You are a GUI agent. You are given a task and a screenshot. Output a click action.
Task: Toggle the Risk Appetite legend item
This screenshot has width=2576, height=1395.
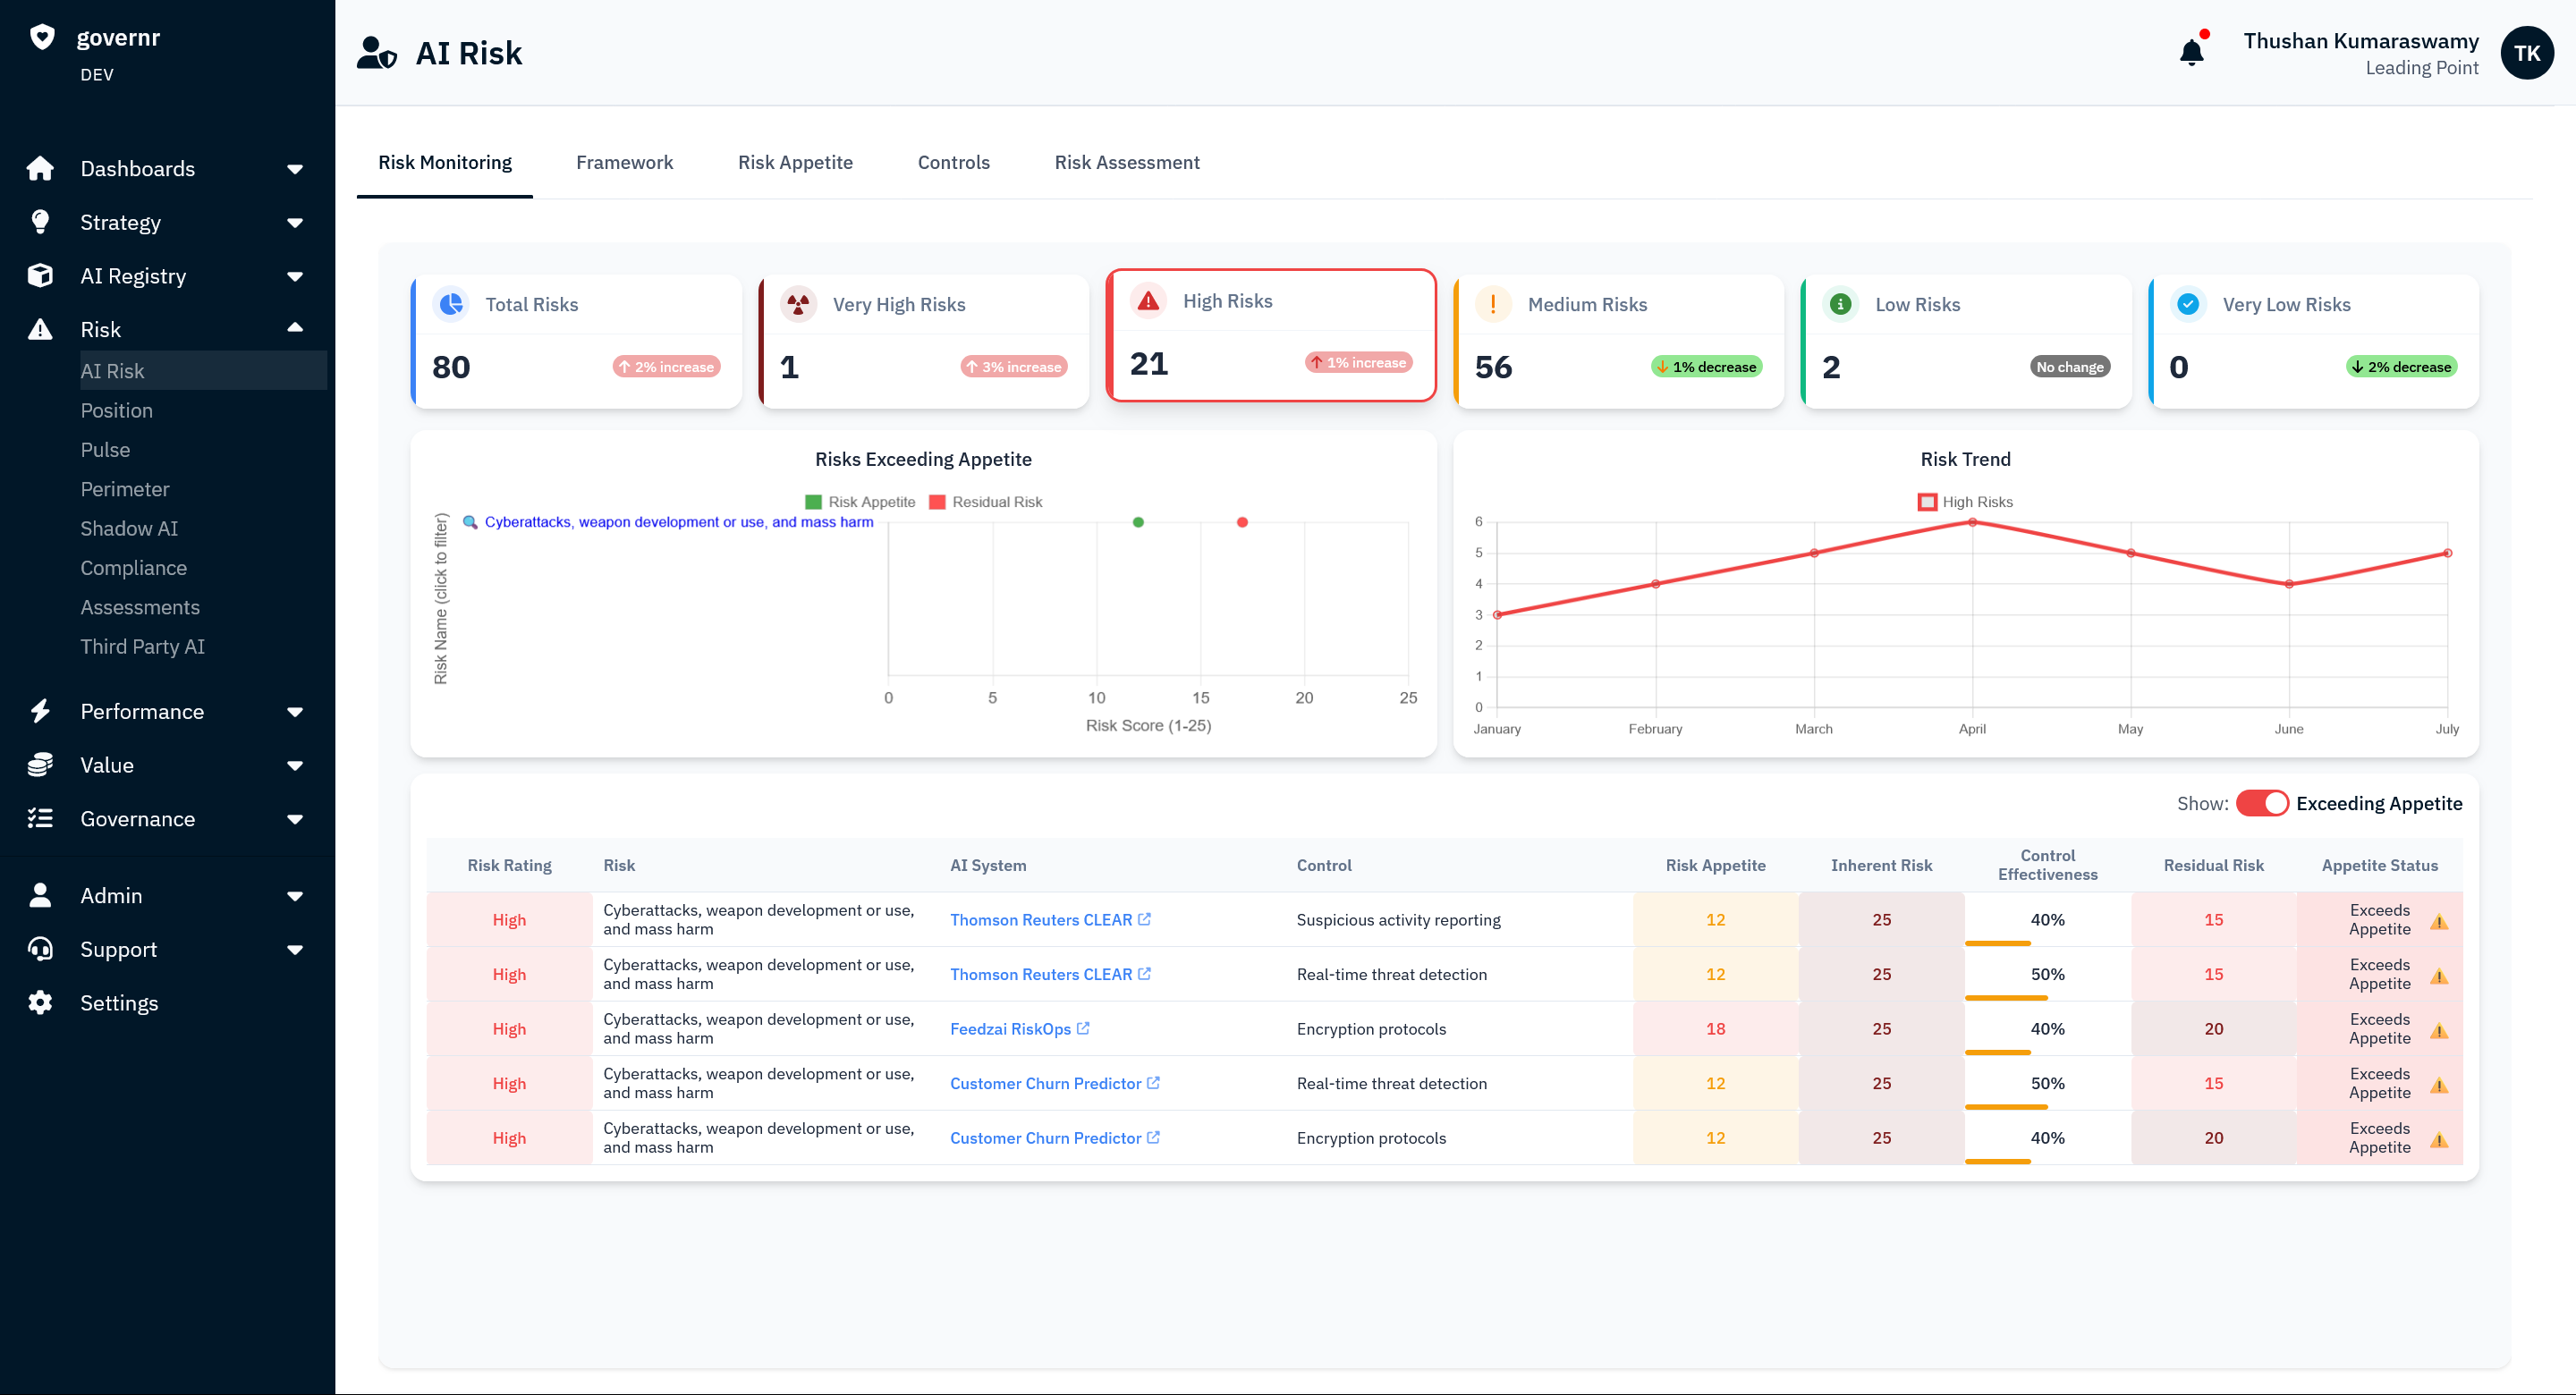860,502
